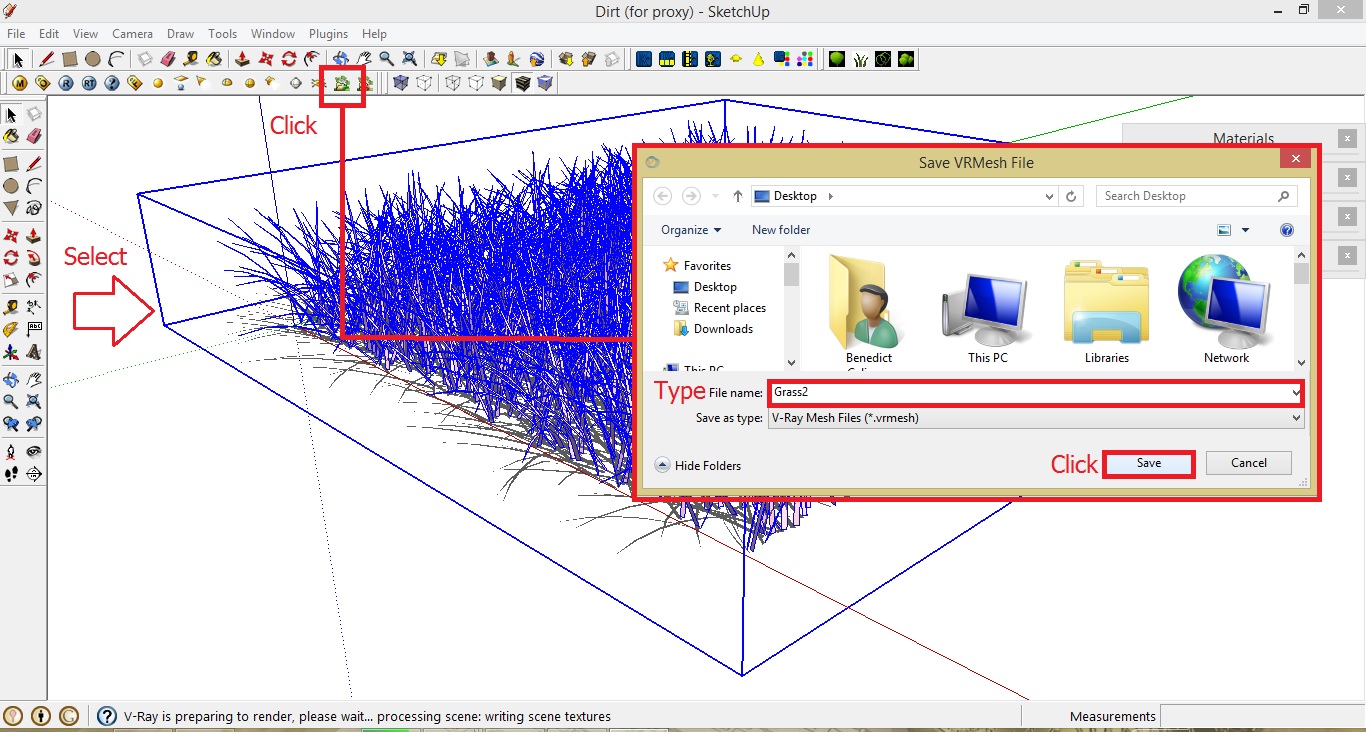Switch to Wireframe face style
Screen dimensions: 1366x732
pyautogui.click(x=452, y=83)
